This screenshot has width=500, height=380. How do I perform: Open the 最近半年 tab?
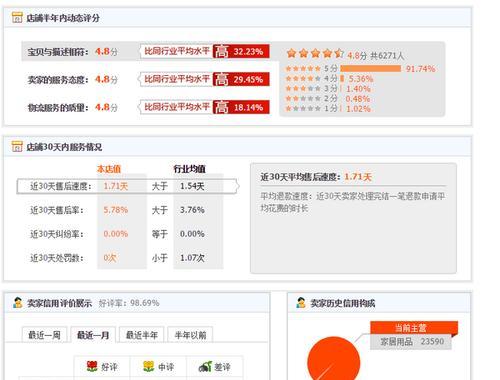(142, 335)
